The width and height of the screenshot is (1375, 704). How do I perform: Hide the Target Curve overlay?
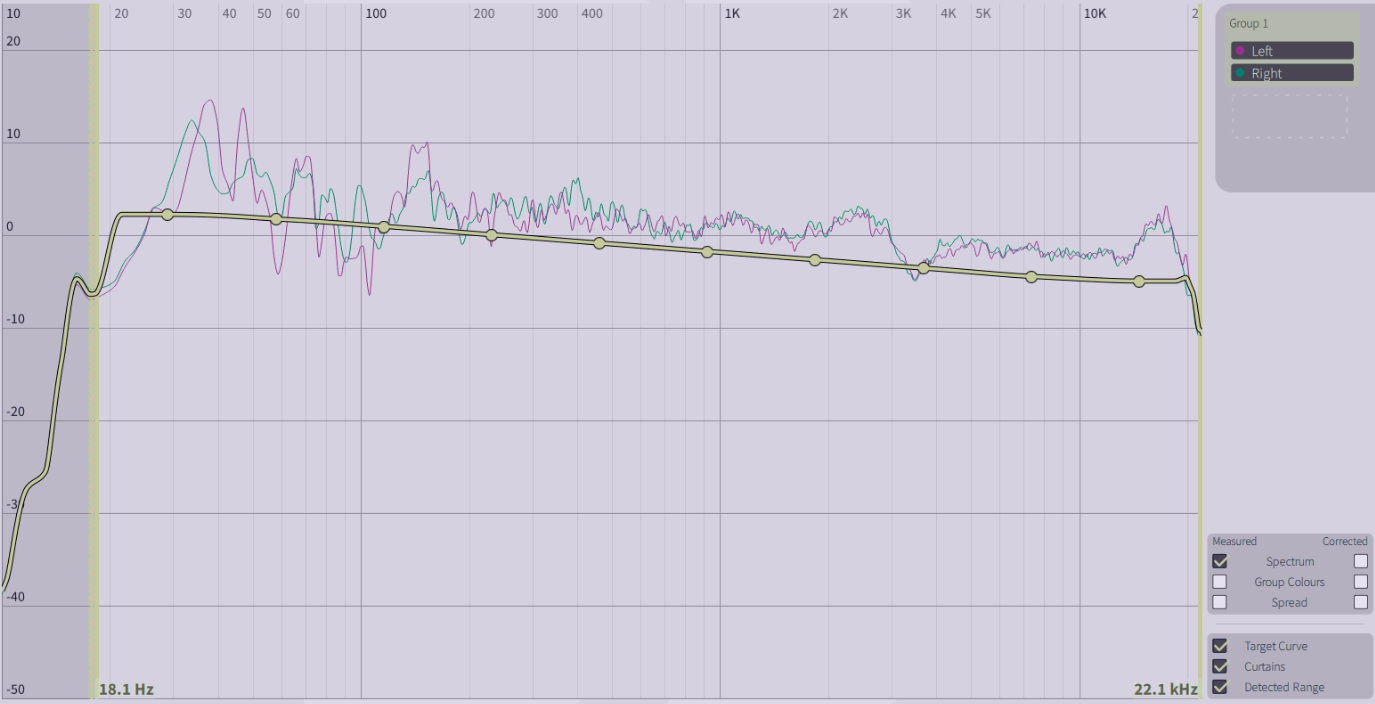click(x=1220, y=646)
